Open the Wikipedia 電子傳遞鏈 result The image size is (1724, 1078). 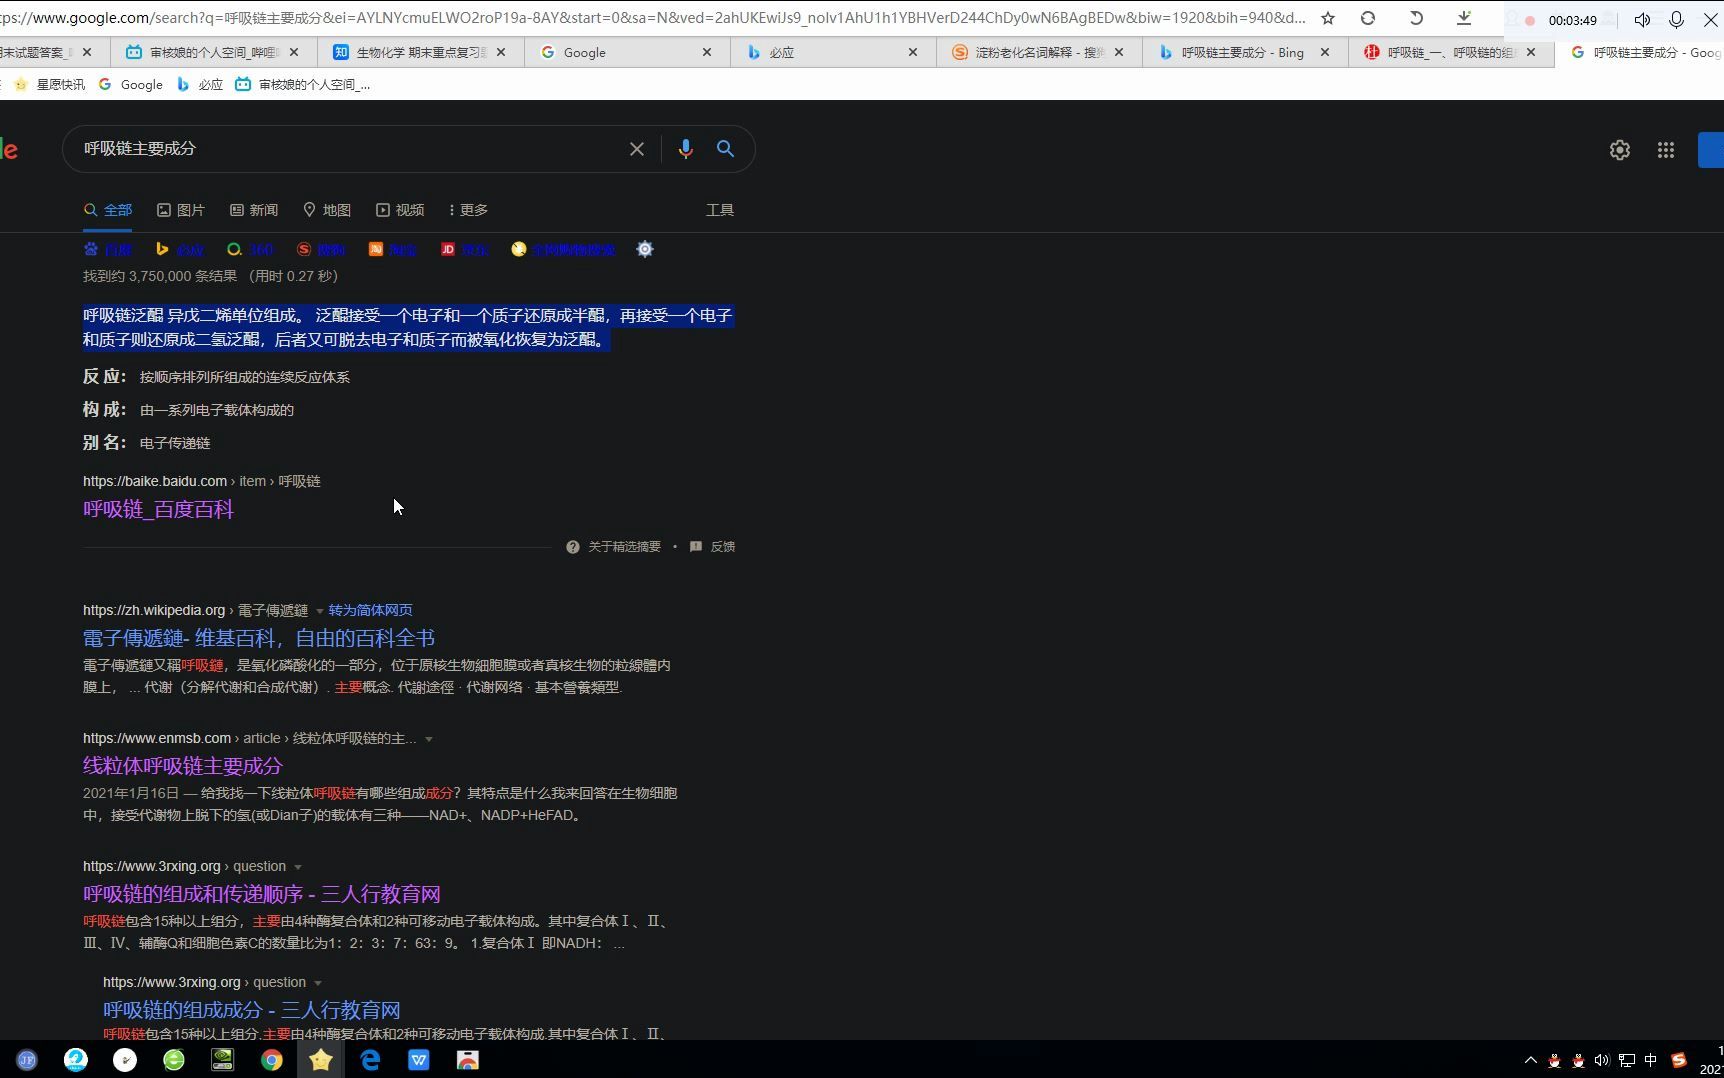(259, 638)
